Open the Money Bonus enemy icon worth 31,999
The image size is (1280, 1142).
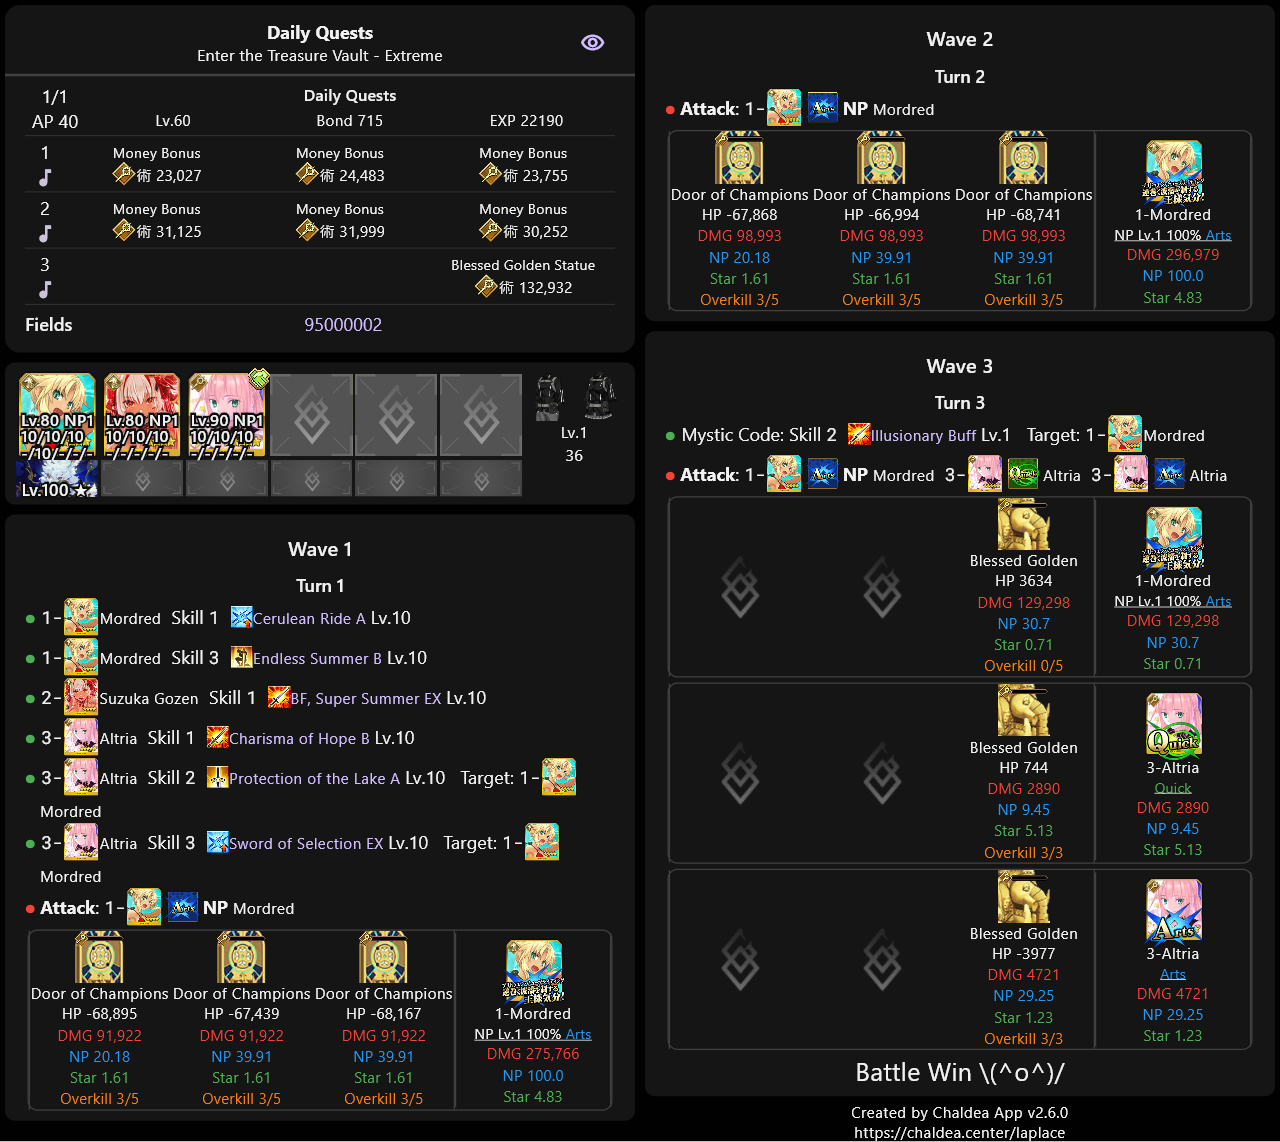[x=307, y=231]
